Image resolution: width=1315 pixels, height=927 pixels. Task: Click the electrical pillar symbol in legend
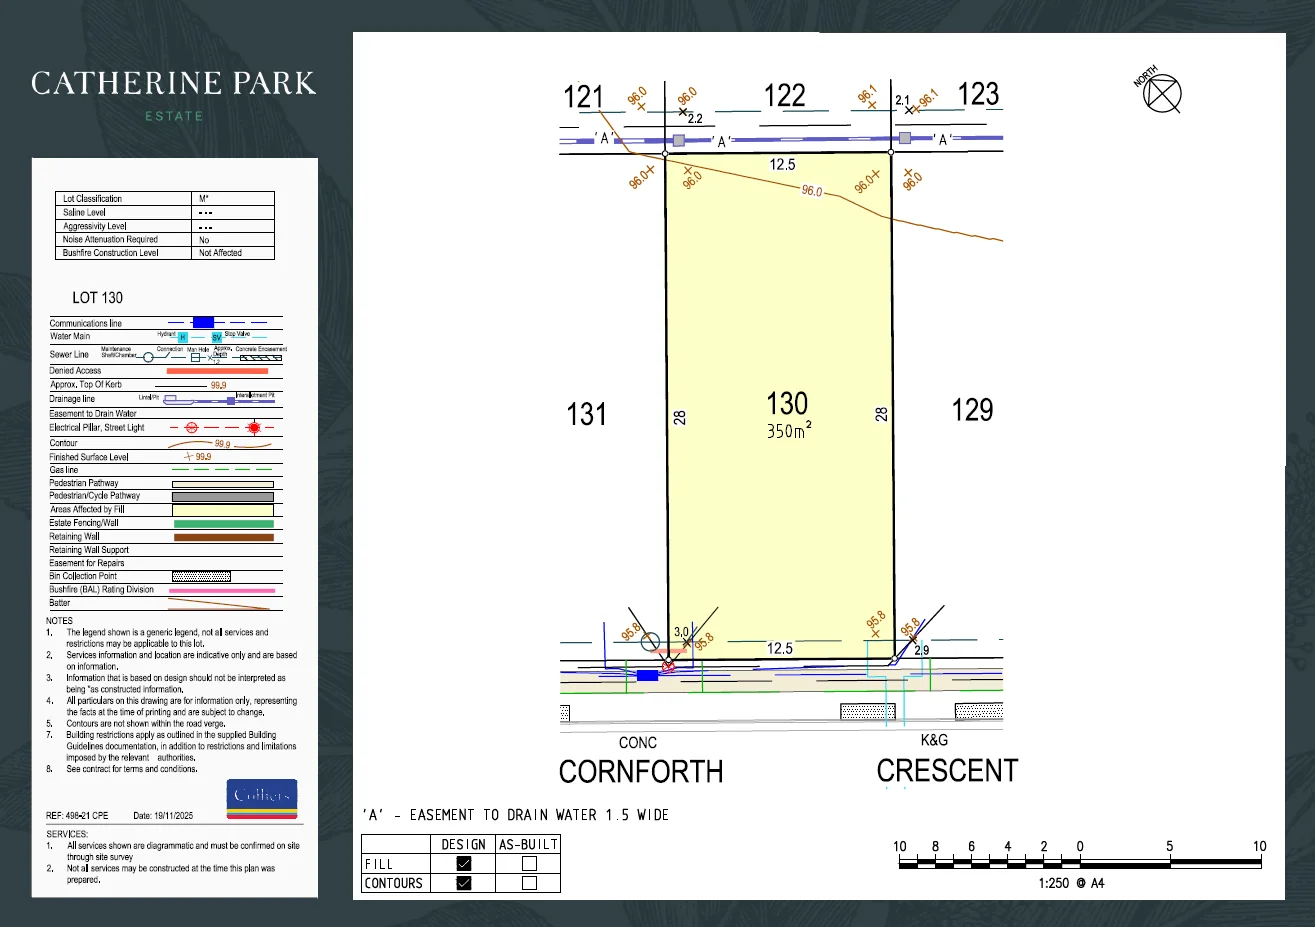(x=193, y=428)
